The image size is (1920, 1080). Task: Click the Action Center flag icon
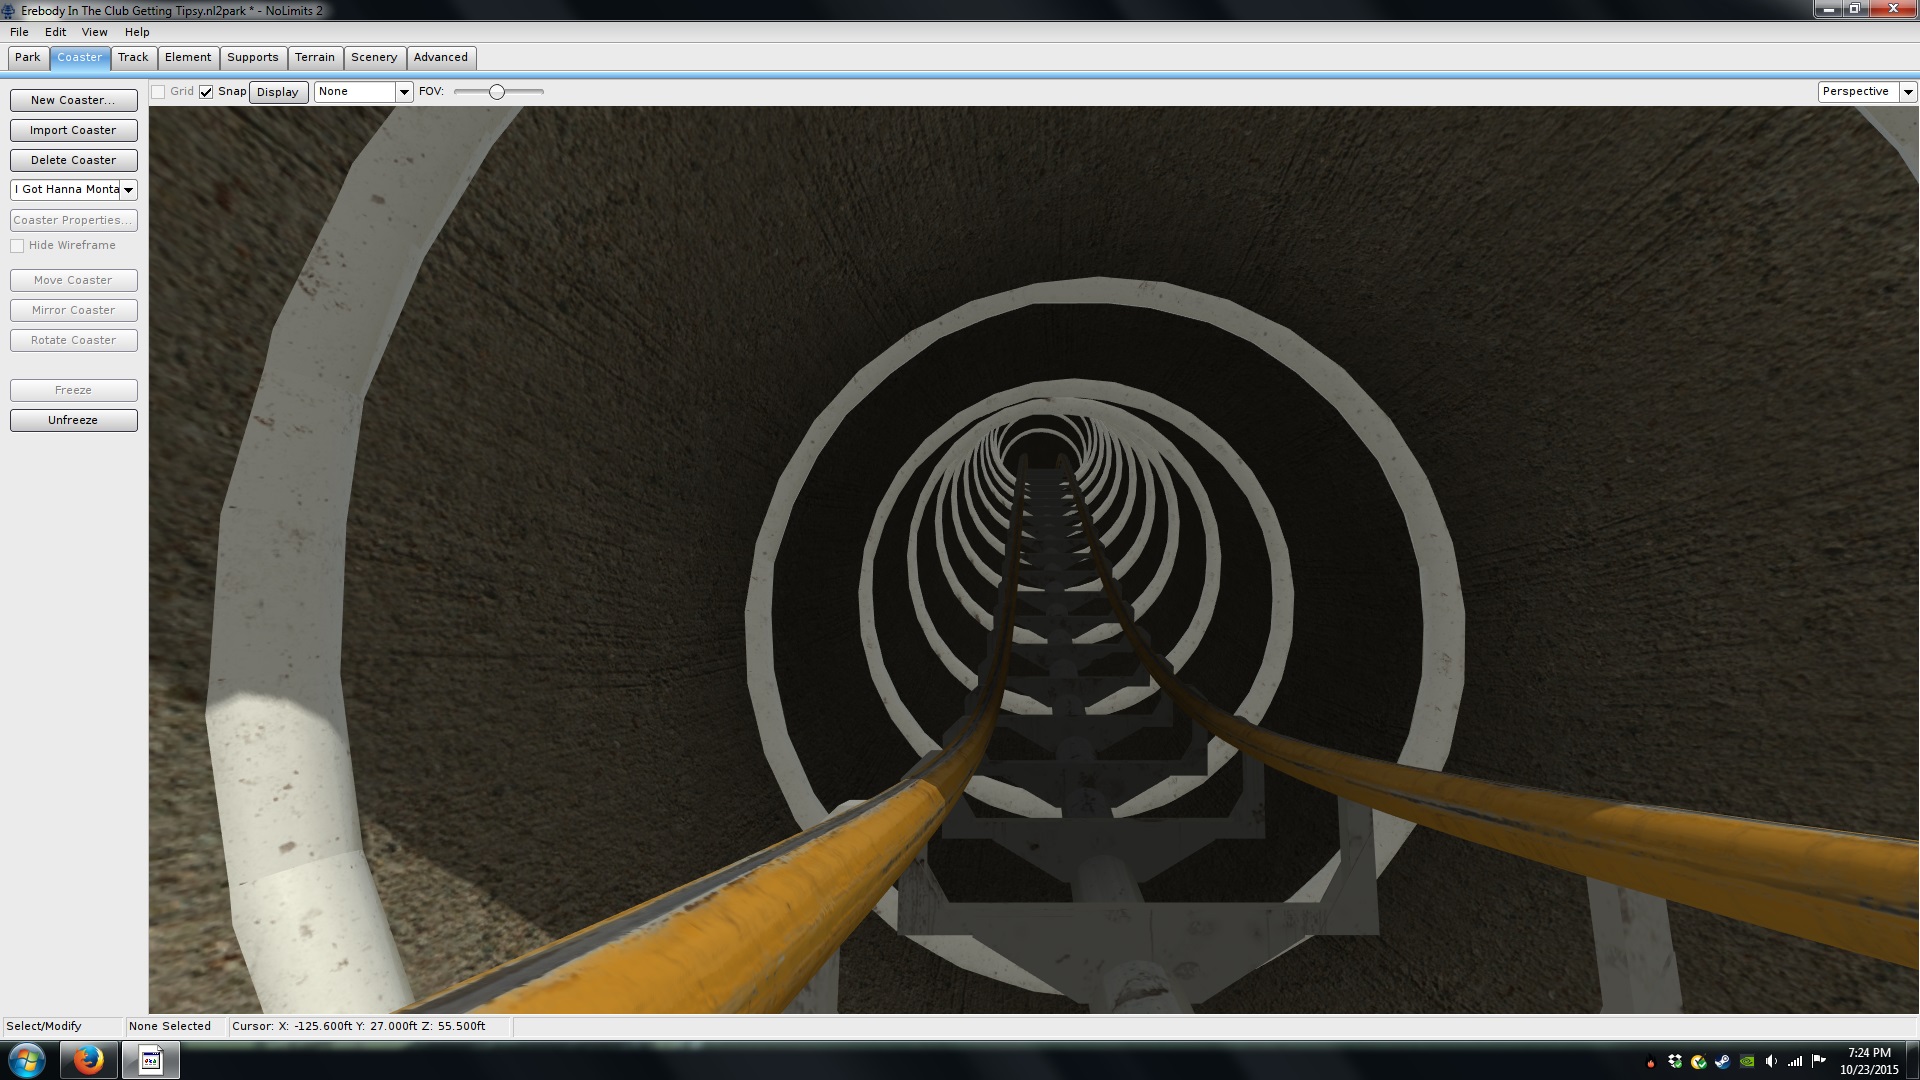pyautogui.click(x=1819, y=1061)
